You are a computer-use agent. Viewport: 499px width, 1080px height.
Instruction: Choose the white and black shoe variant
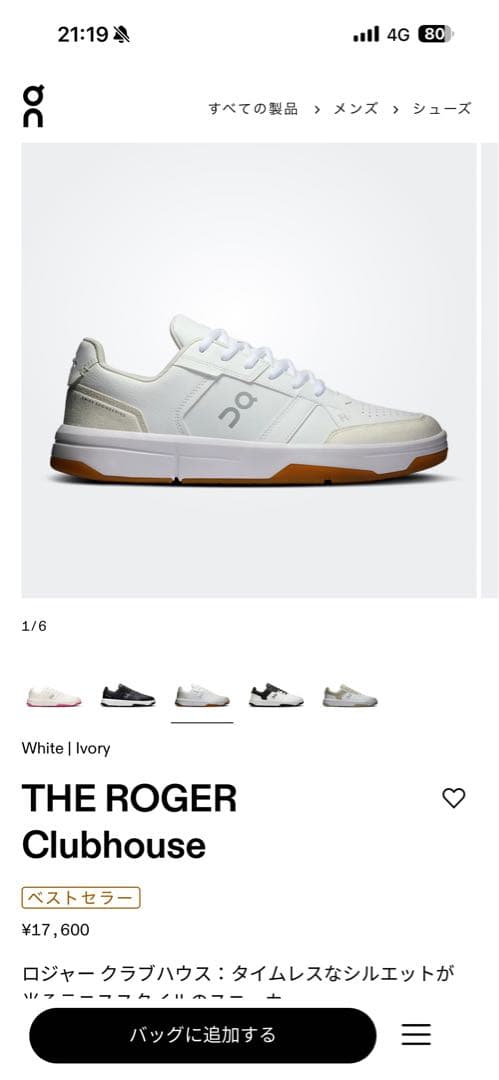[276, 696]
